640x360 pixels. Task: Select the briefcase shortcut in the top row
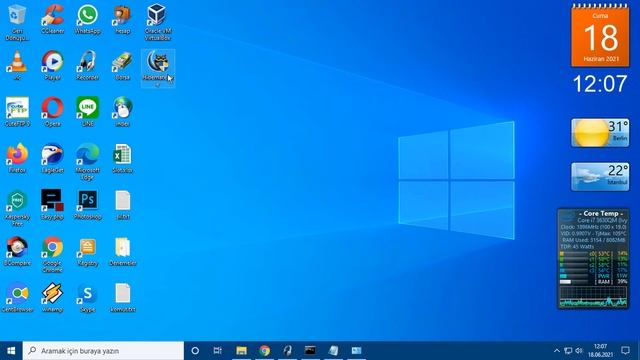123,19
